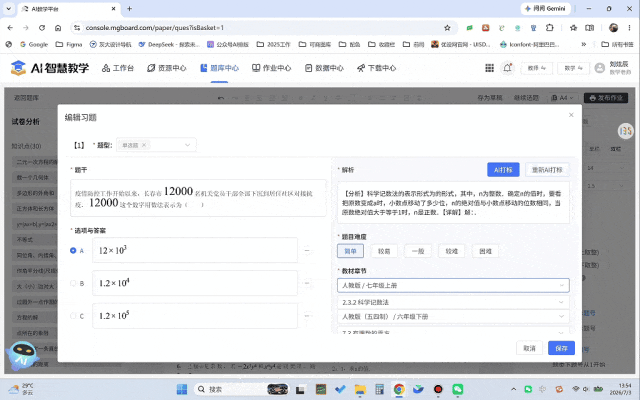
Task: Open the 工作台 nav menu item
Action: 118,68
